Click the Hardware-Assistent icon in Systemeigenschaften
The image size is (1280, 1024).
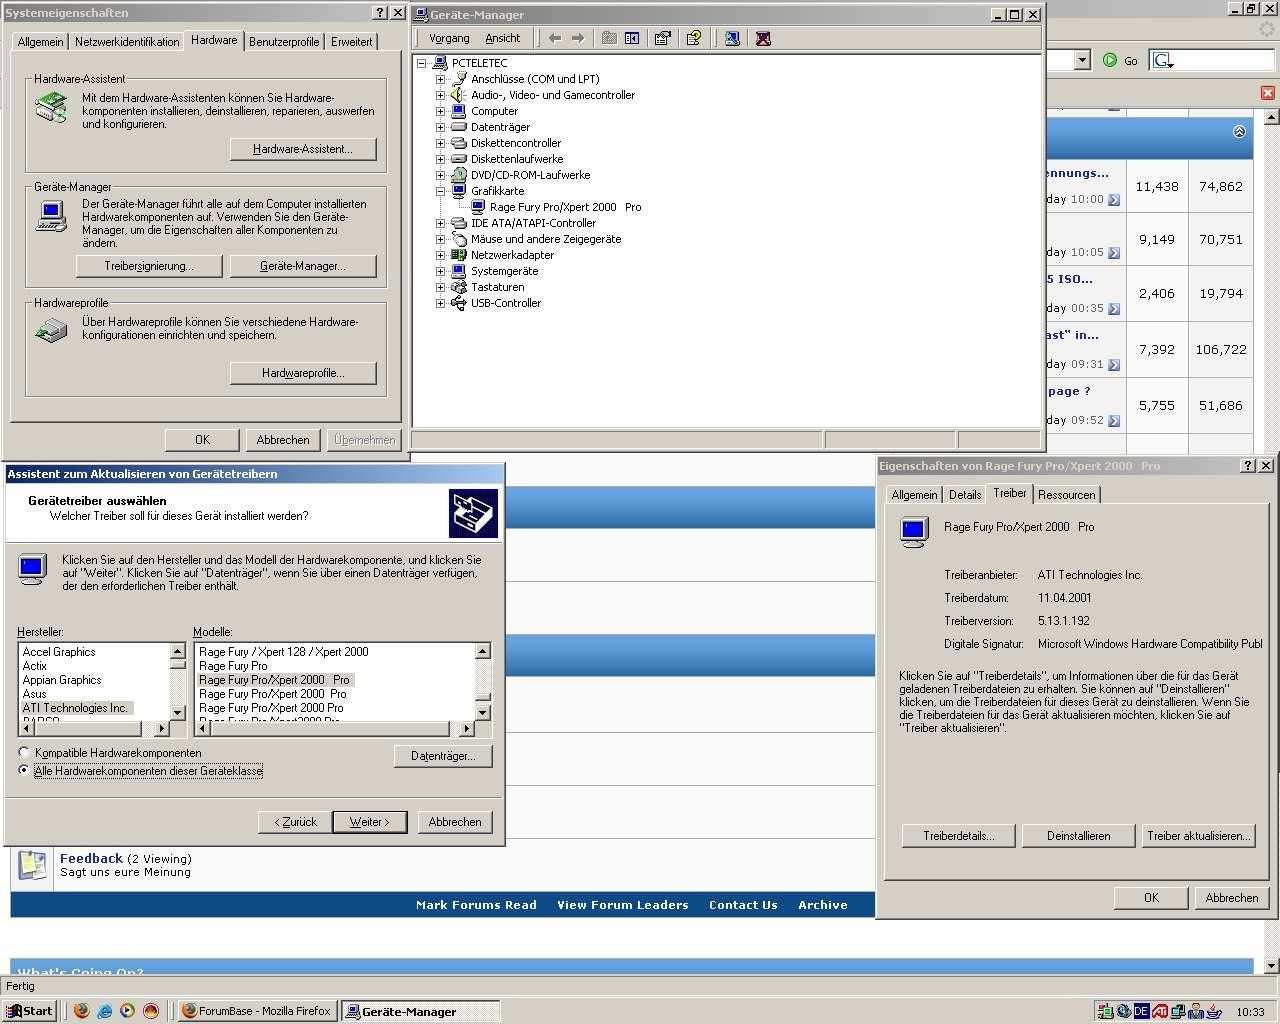[51, 107]
